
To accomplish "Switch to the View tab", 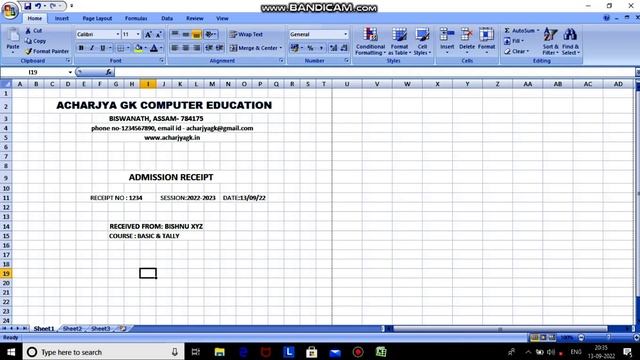I will pos(222,18).
